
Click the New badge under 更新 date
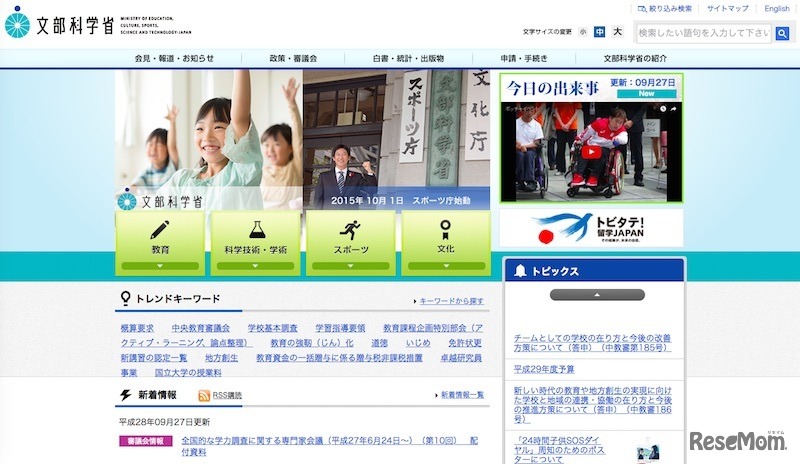click(646, 94)
